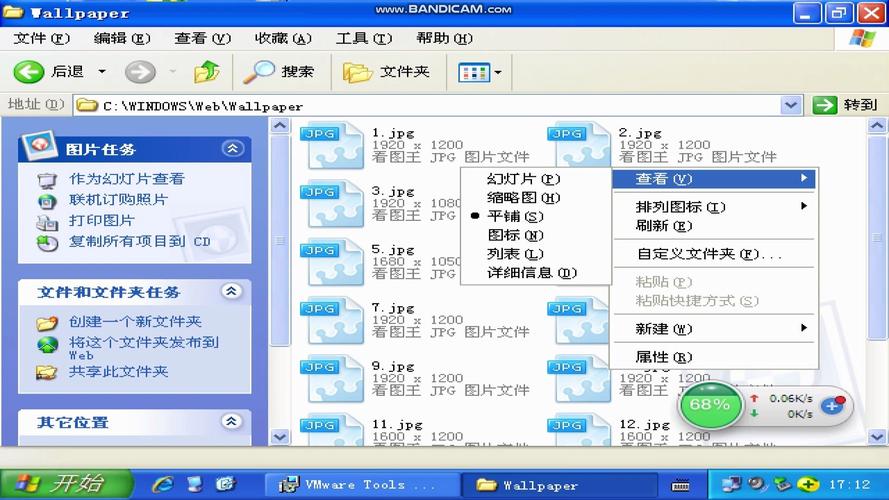Image resolution: width=889 pixels, height=500 pixels.
Task: Click Show Desktop quick launch icon
Action: click(194, 484)
